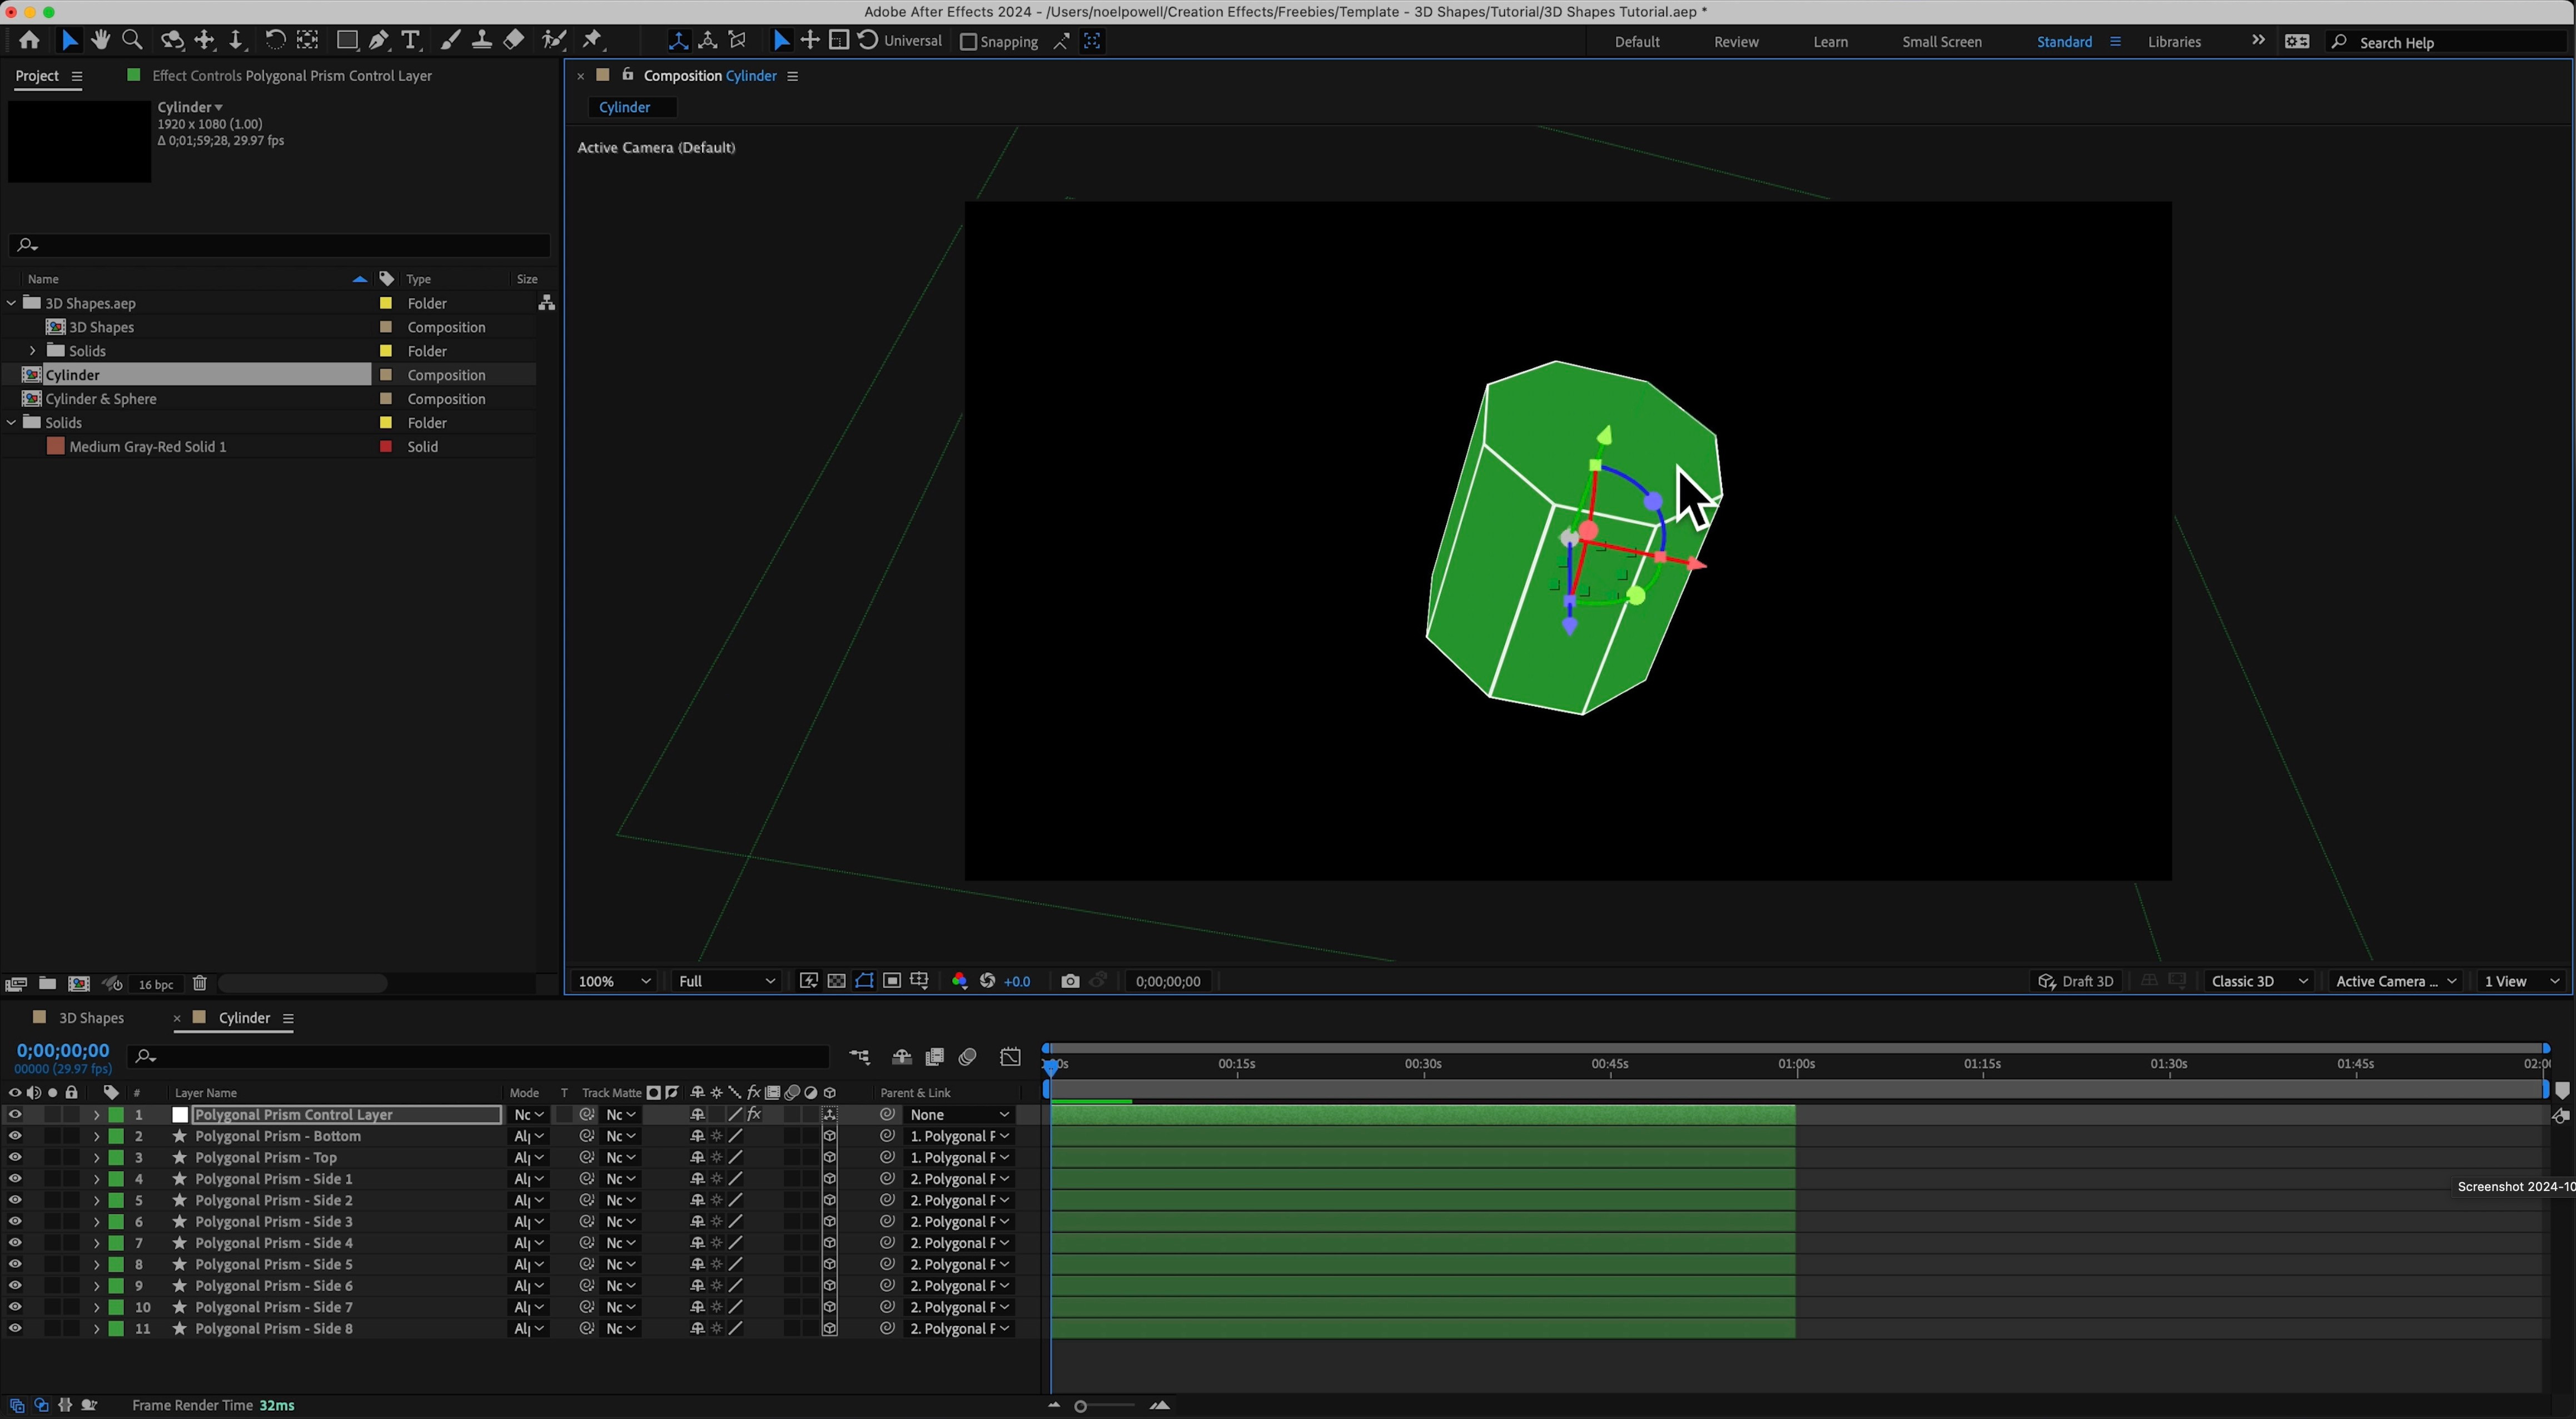Image resolution: width=2576 pixels, height=1419 pixels.
Task: Hide the Polygonal Prism - Top layer
Action: pyautogui.click(x=15, y=1158)
